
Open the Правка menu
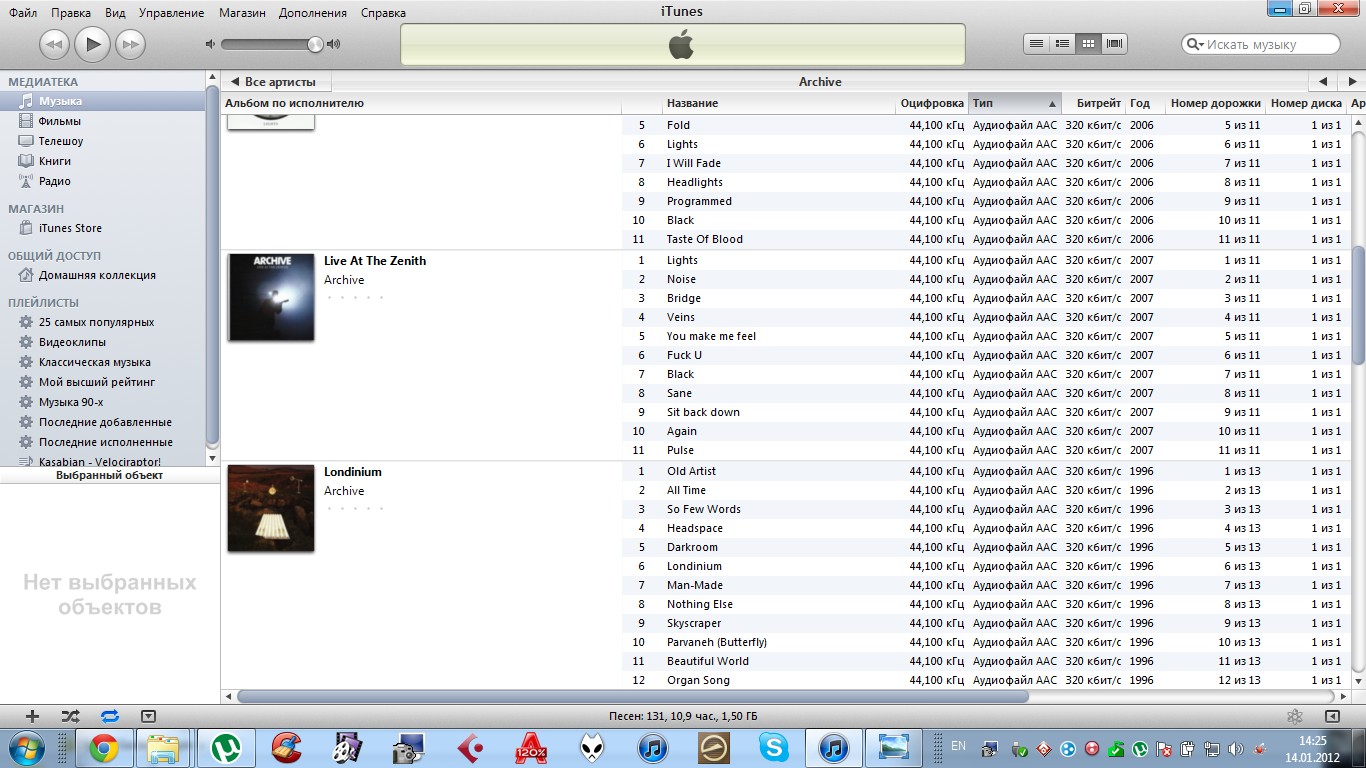pos(71,13)
